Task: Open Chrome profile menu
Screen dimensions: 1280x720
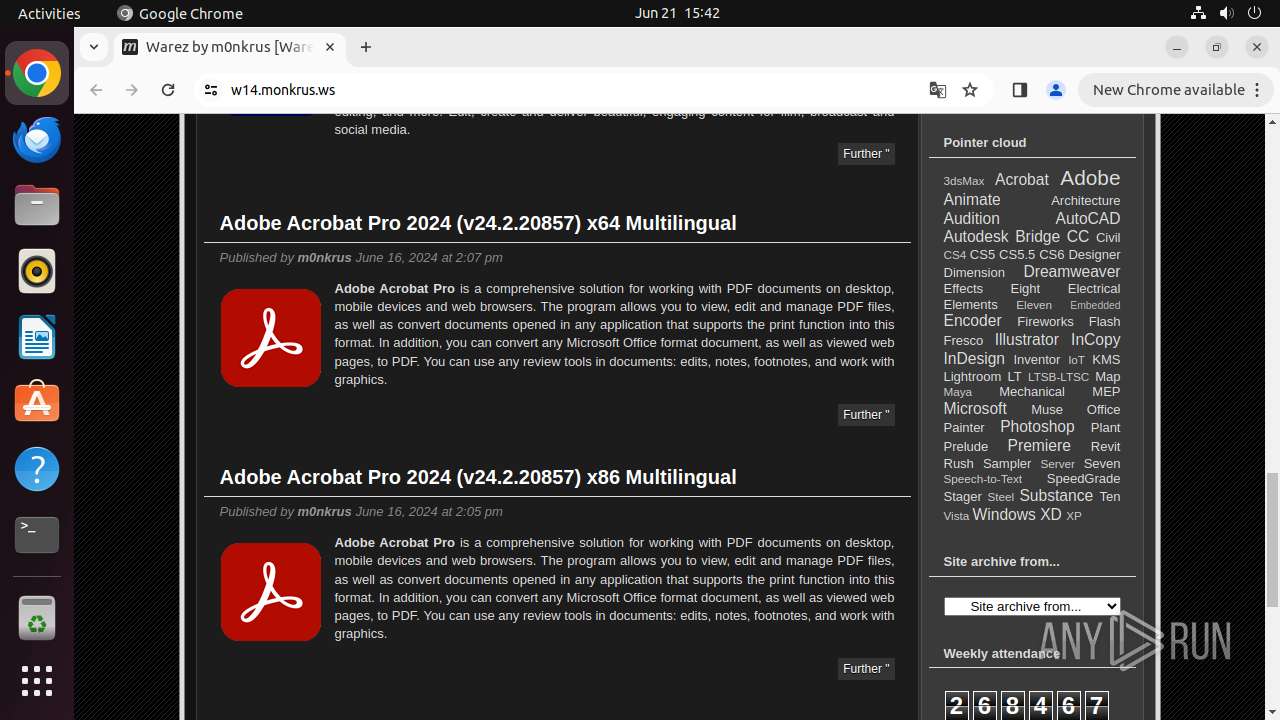Action: (x=1055, y=90)
